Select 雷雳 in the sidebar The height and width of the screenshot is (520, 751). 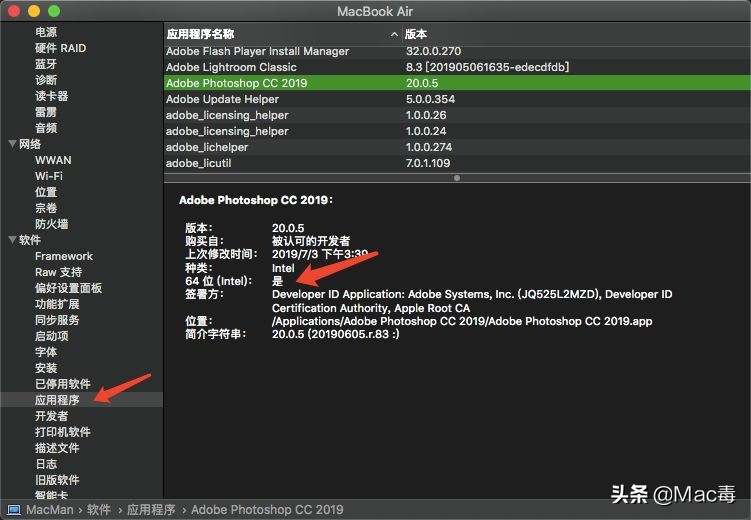[46, 112]
